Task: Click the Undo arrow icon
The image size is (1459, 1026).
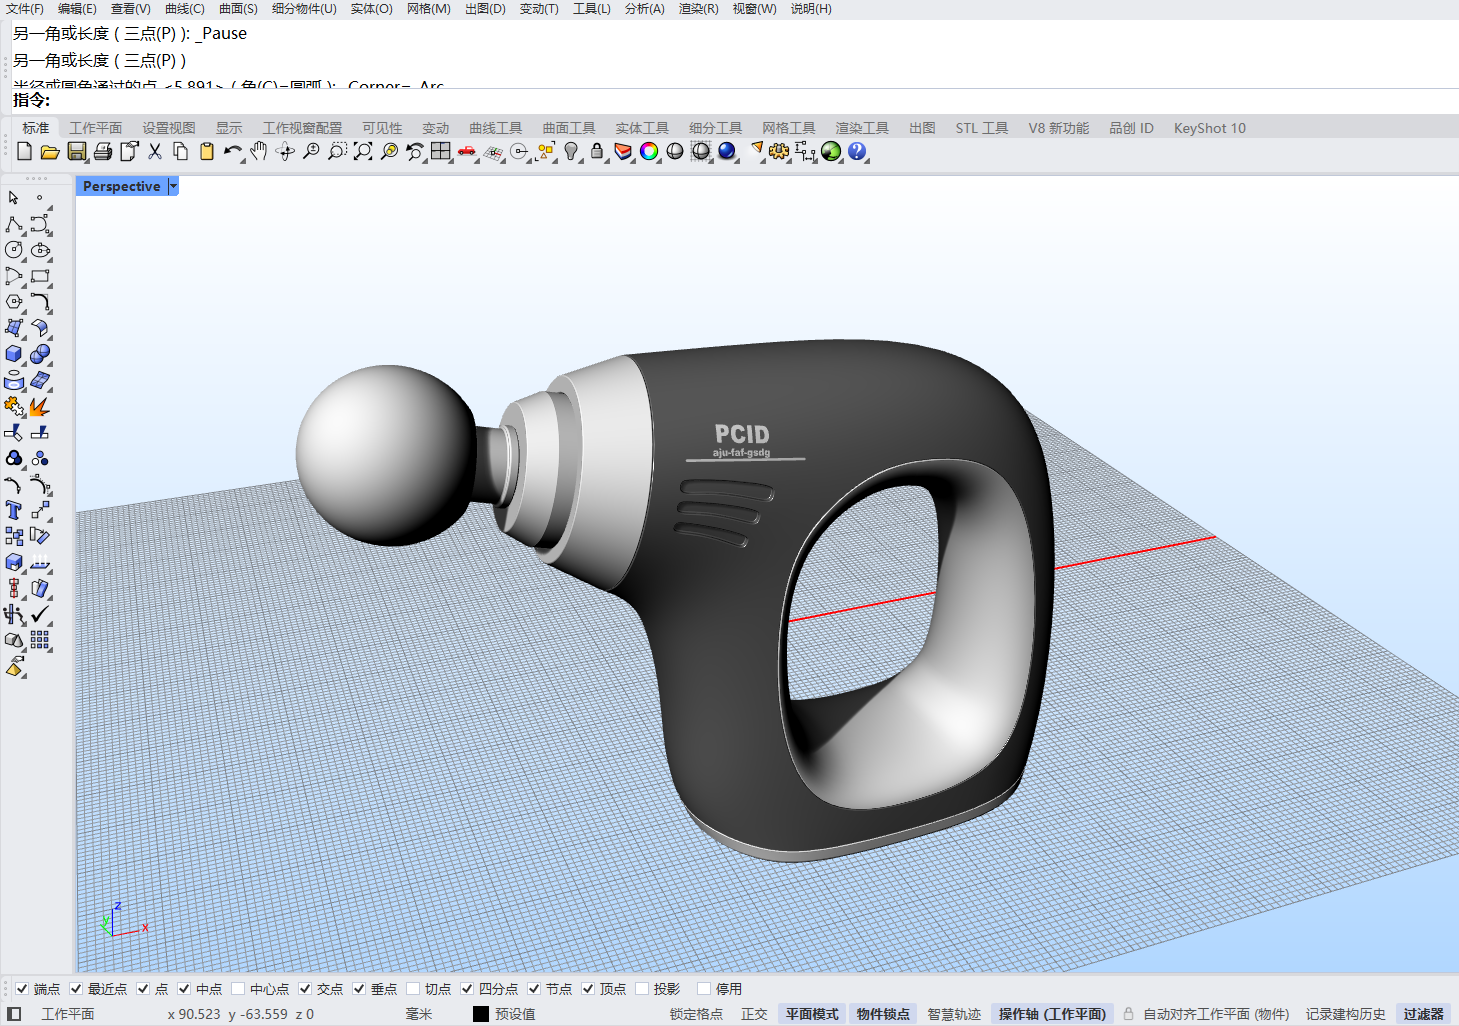Action: pyautogui.click(x=232, y=151)
